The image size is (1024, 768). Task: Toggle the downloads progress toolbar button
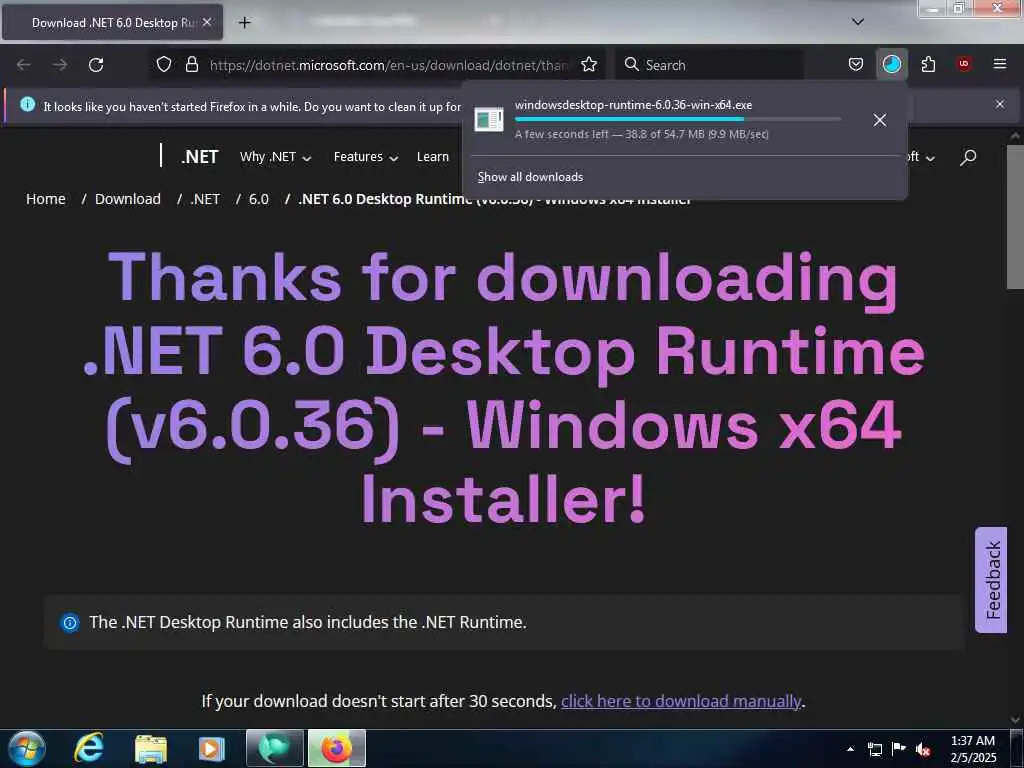pos(891,65)
